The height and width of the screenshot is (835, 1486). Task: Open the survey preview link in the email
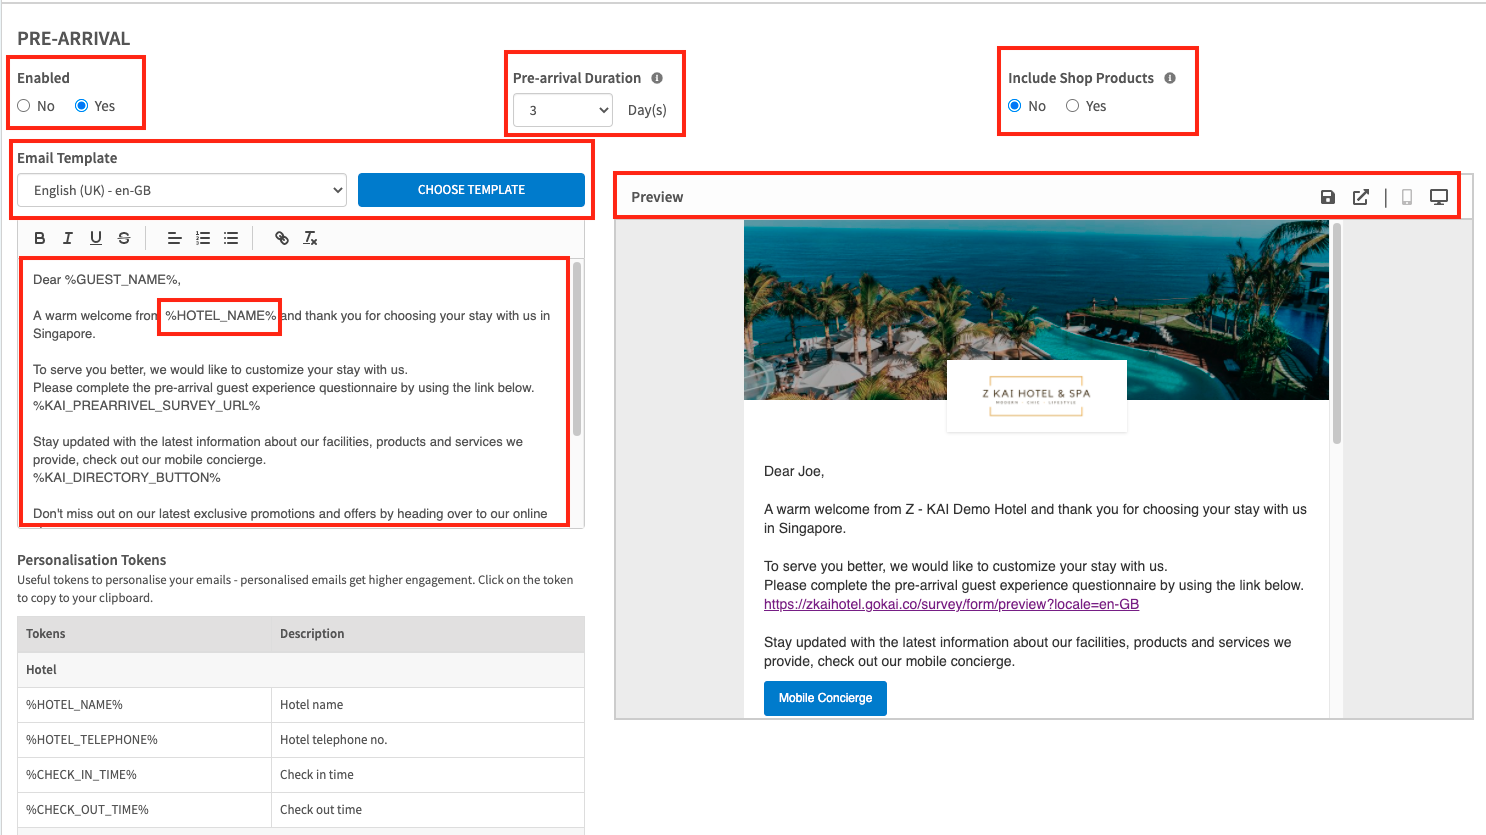(x=951, y=604)
